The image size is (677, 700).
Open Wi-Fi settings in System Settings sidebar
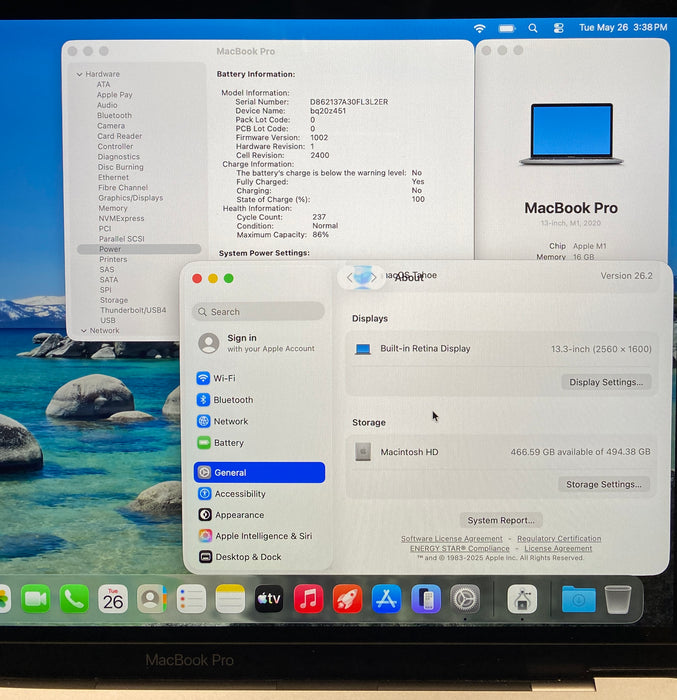point(259,378)
